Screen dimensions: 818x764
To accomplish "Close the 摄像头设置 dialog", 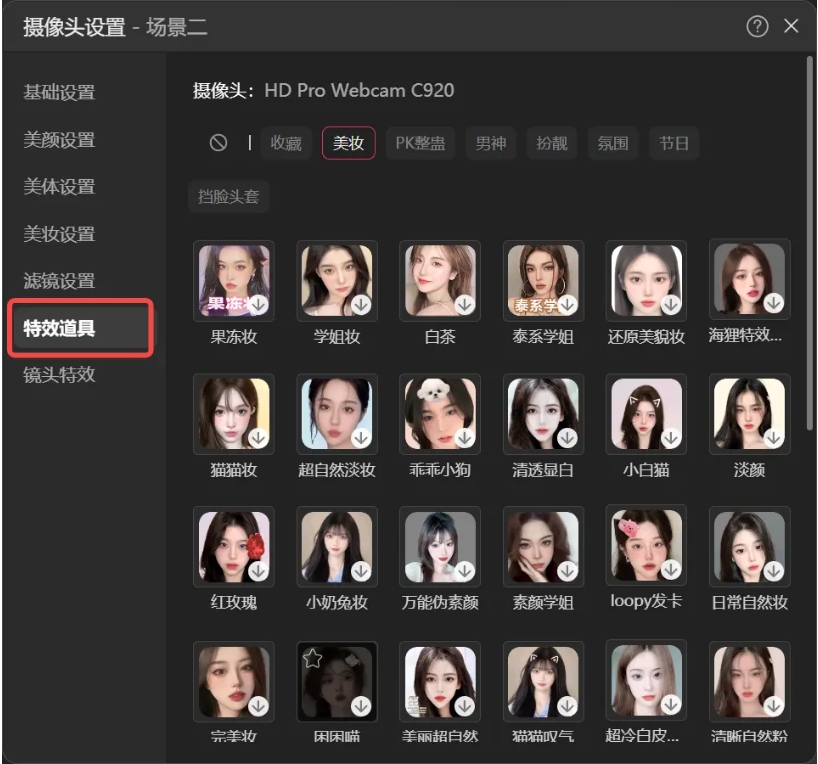I will pyautogui.click(x=791, y=27).
